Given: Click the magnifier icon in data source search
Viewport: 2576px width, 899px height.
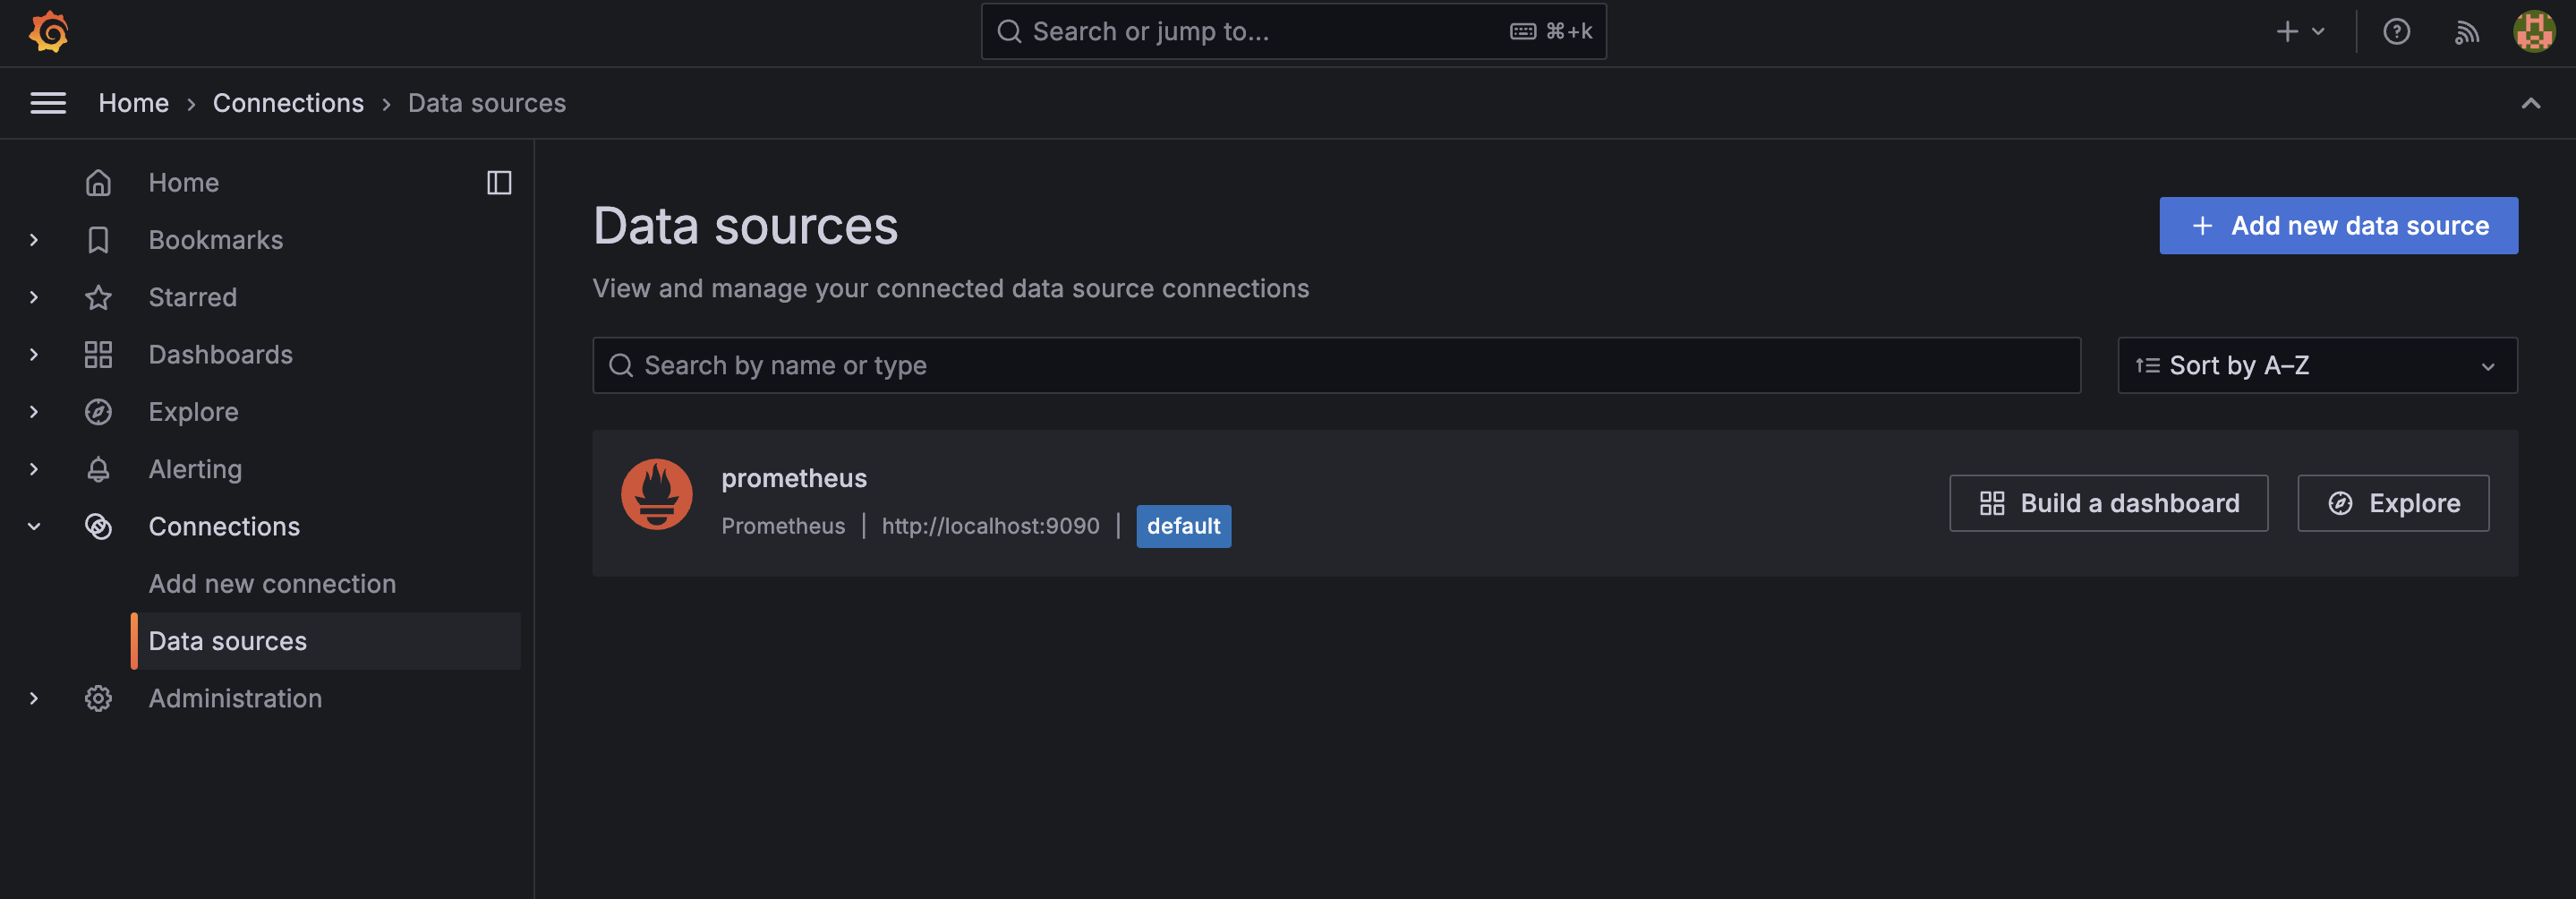Looking at the screenshot, I should [621, 365].
